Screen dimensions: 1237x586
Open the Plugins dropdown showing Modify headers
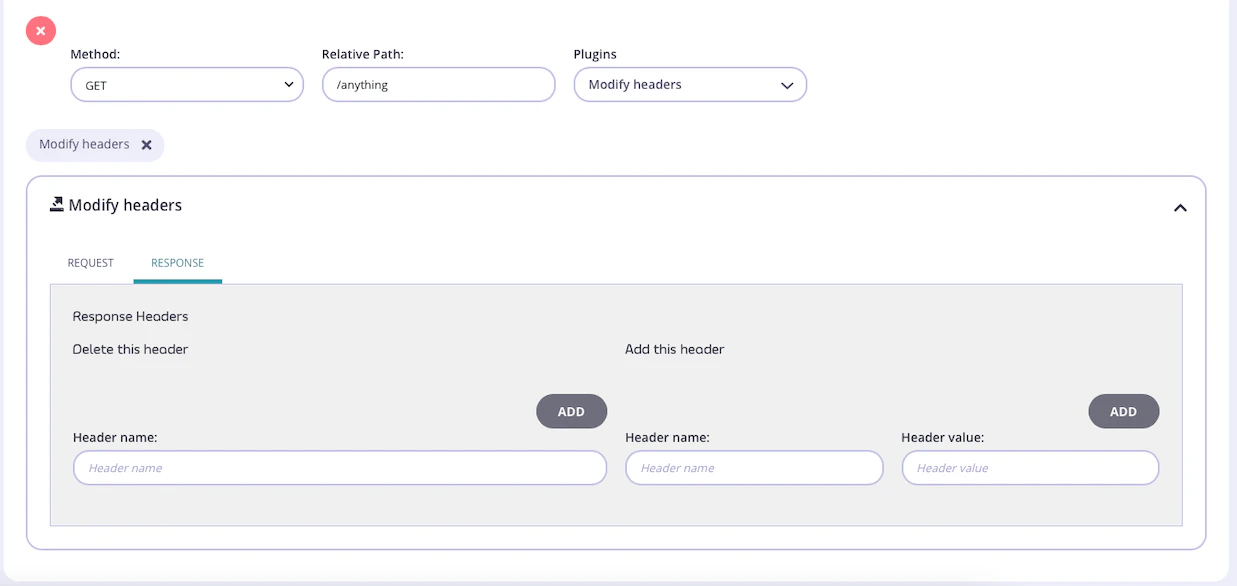coord(690,84)
